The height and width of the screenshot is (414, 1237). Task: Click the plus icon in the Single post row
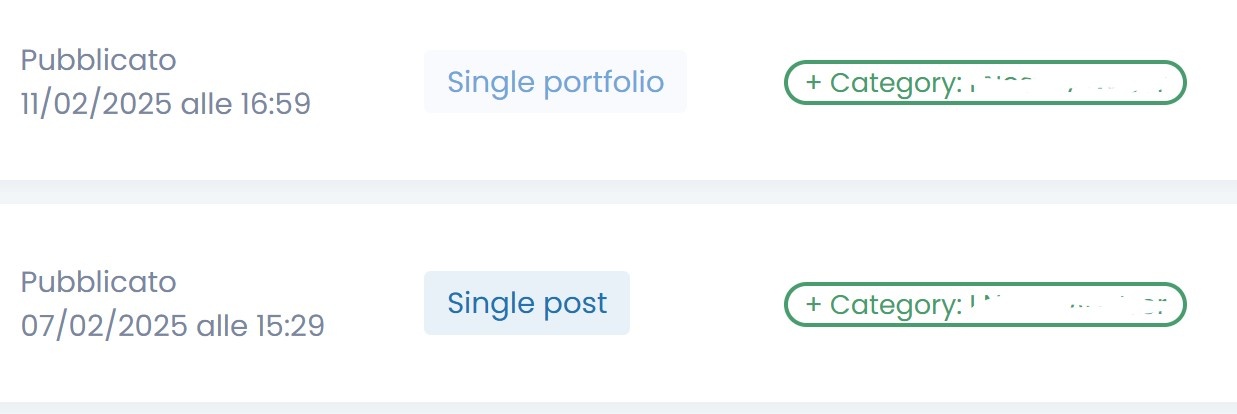click(813, 304)
